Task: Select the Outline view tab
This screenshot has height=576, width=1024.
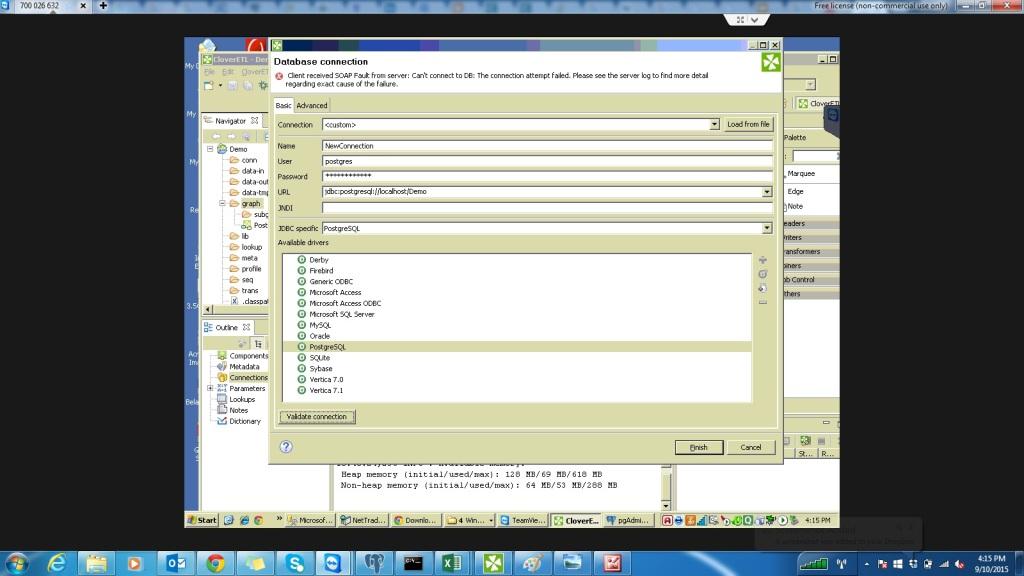Action: point(227,327)
